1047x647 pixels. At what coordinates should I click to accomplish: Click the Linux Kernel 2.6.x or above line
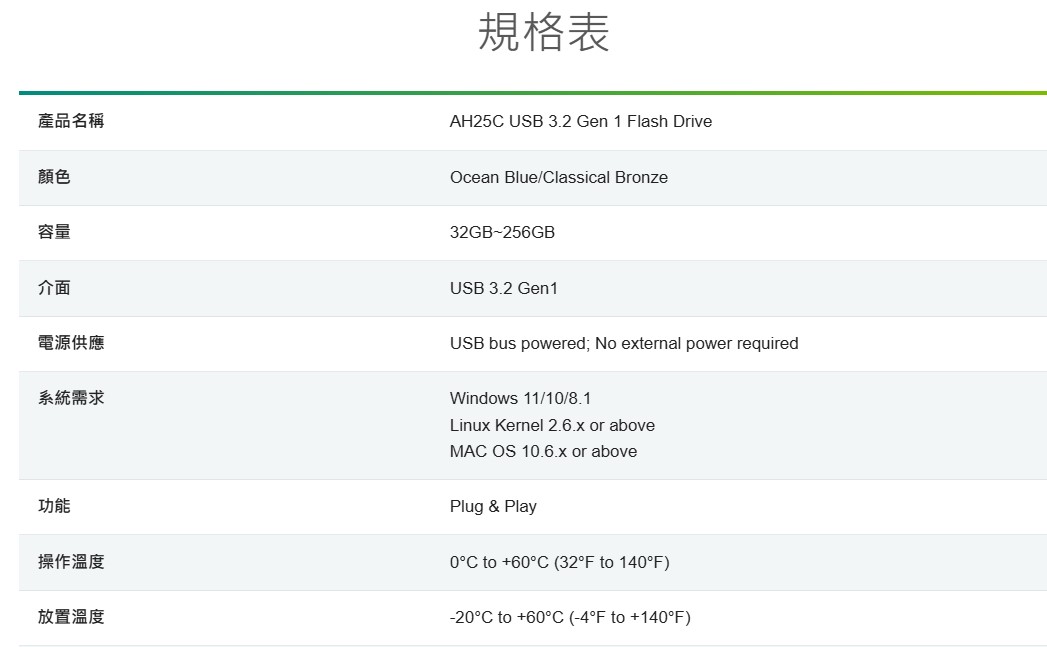pyautogui.click(x=552, y=425)
